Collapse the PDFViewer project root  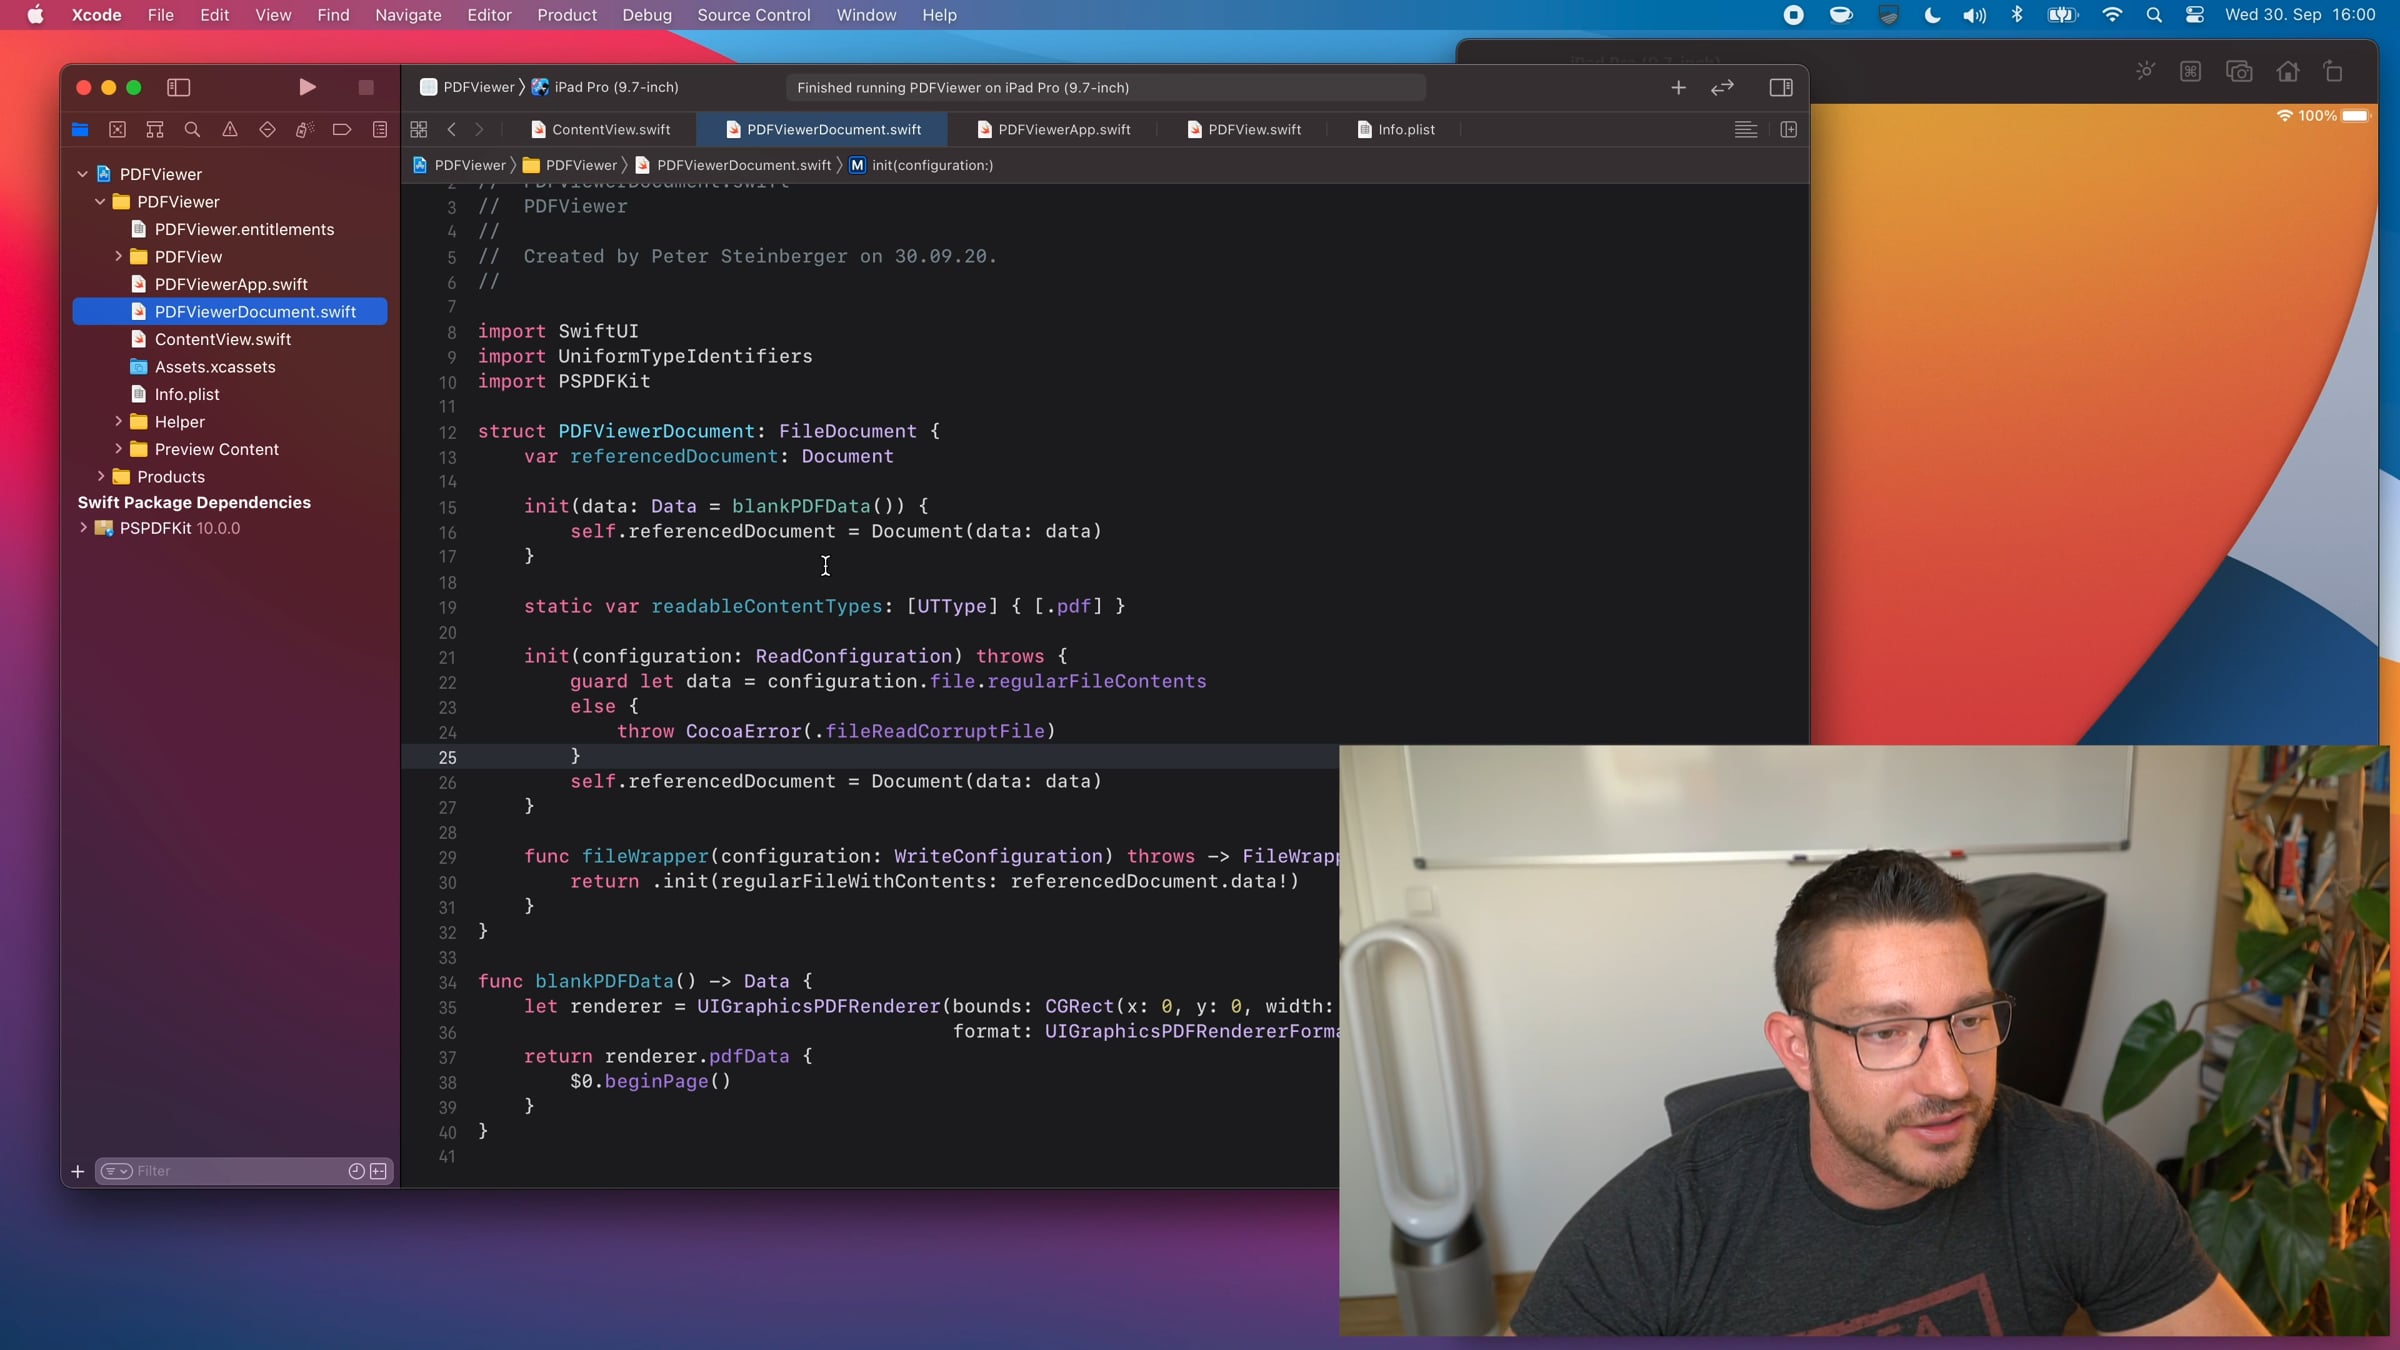pyautogui.click(x=83, y=174)
